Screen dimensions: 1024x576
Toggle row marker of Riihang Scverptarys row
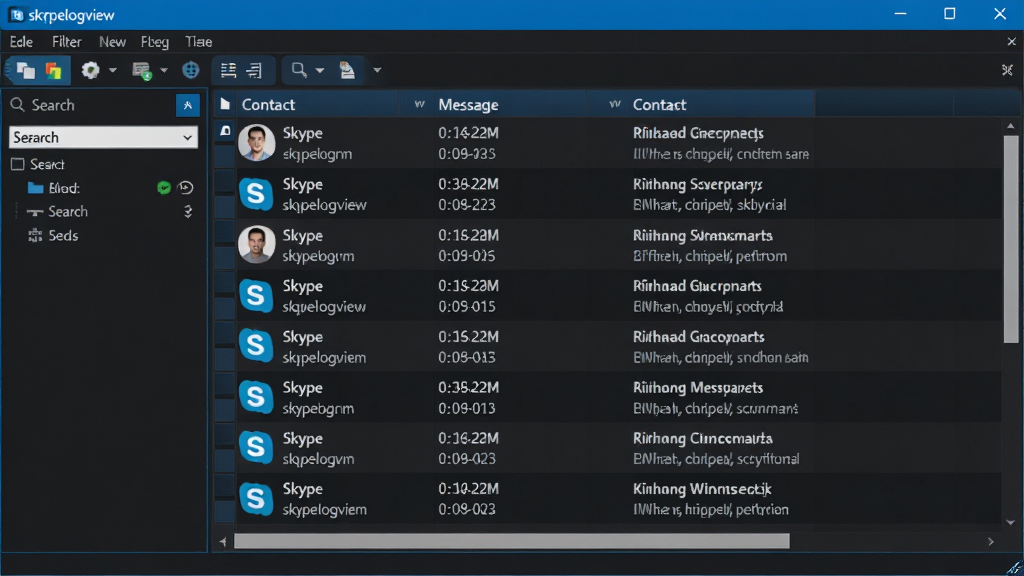[225, 183]
